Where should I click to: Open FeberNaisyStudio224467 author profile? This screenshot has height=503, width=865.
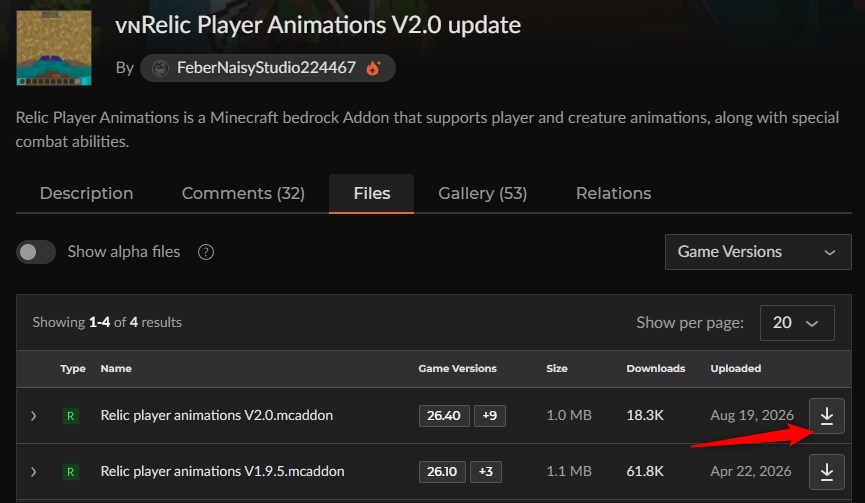click(268, 68)
